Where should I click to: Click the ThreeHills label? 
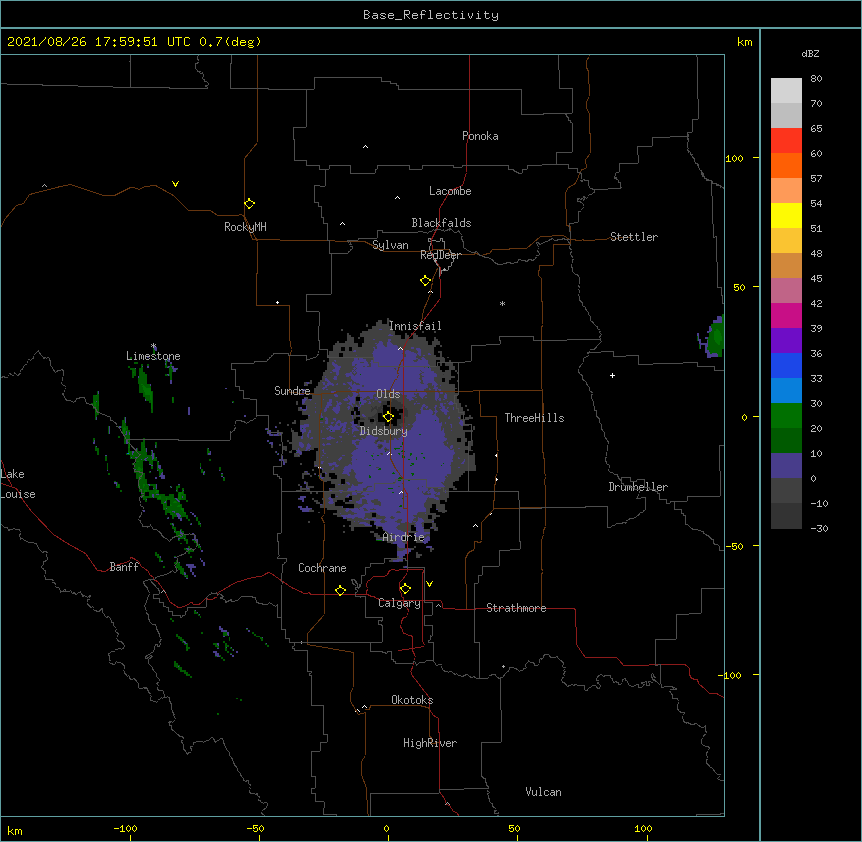click(534, 418)
